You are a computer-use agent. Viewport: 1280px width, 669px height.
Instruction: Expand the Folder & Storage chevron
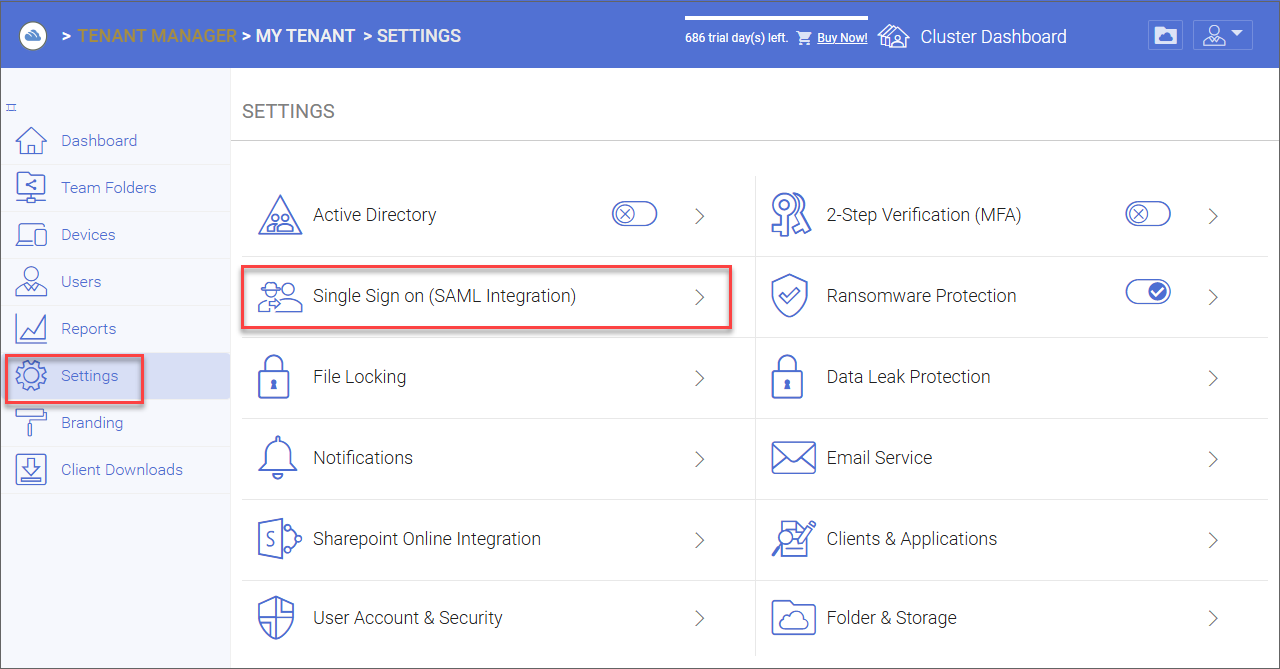coord(1213,618)
